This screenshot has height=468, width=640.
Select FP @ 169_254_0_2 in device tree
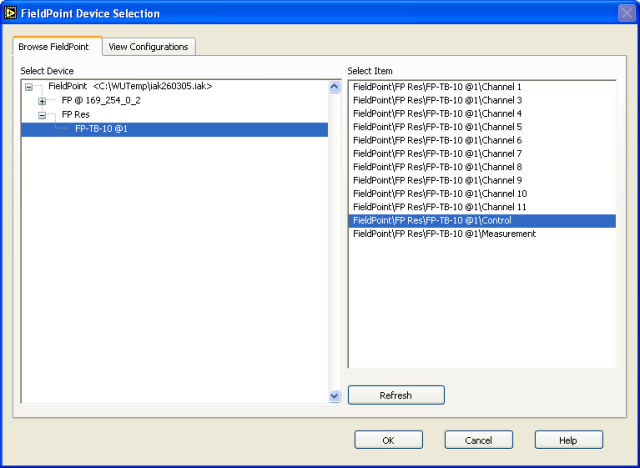pyautogui.click(x=101, y=100)
